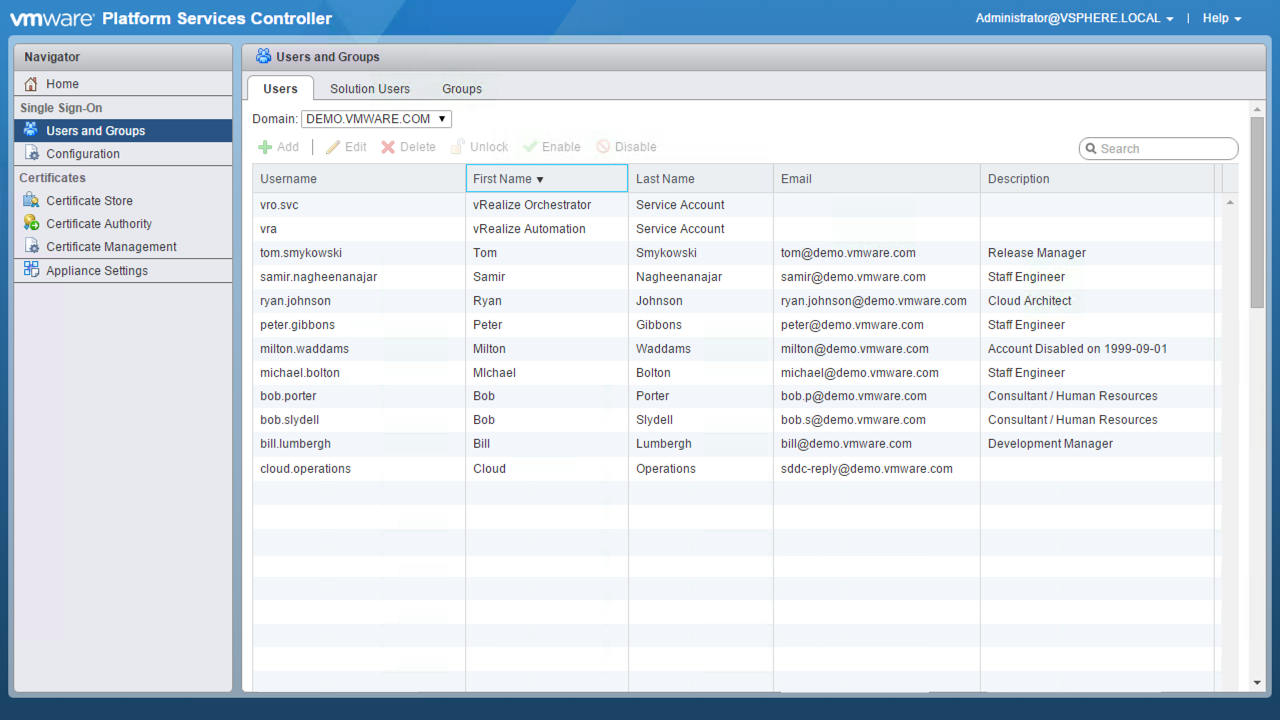Open Certificate Management icon
This screenshot has width=1280, height=720.
tap(31, 247)
